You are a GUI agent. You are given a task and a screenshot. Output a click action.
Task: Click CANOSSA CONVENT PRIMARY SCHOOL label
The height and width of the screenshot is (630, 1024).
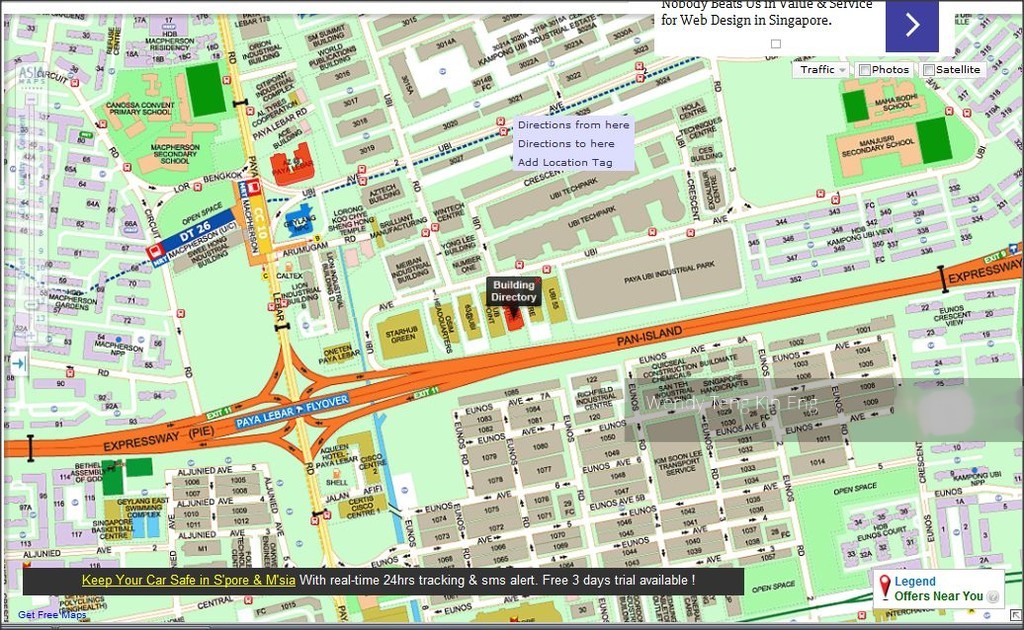(140, 108)
